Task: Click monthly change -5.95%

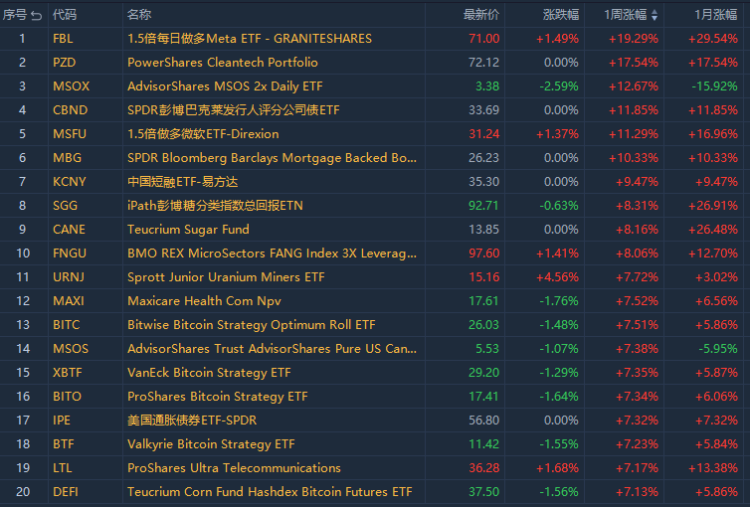Action: click(718, 349)
